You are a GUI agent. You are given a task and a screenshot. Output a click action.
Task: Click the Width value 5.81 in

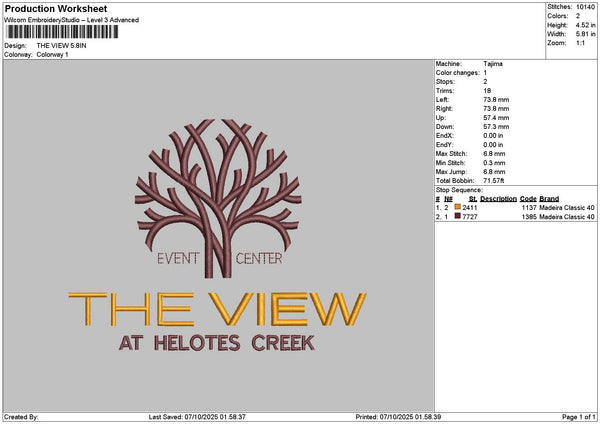(585, 34)
